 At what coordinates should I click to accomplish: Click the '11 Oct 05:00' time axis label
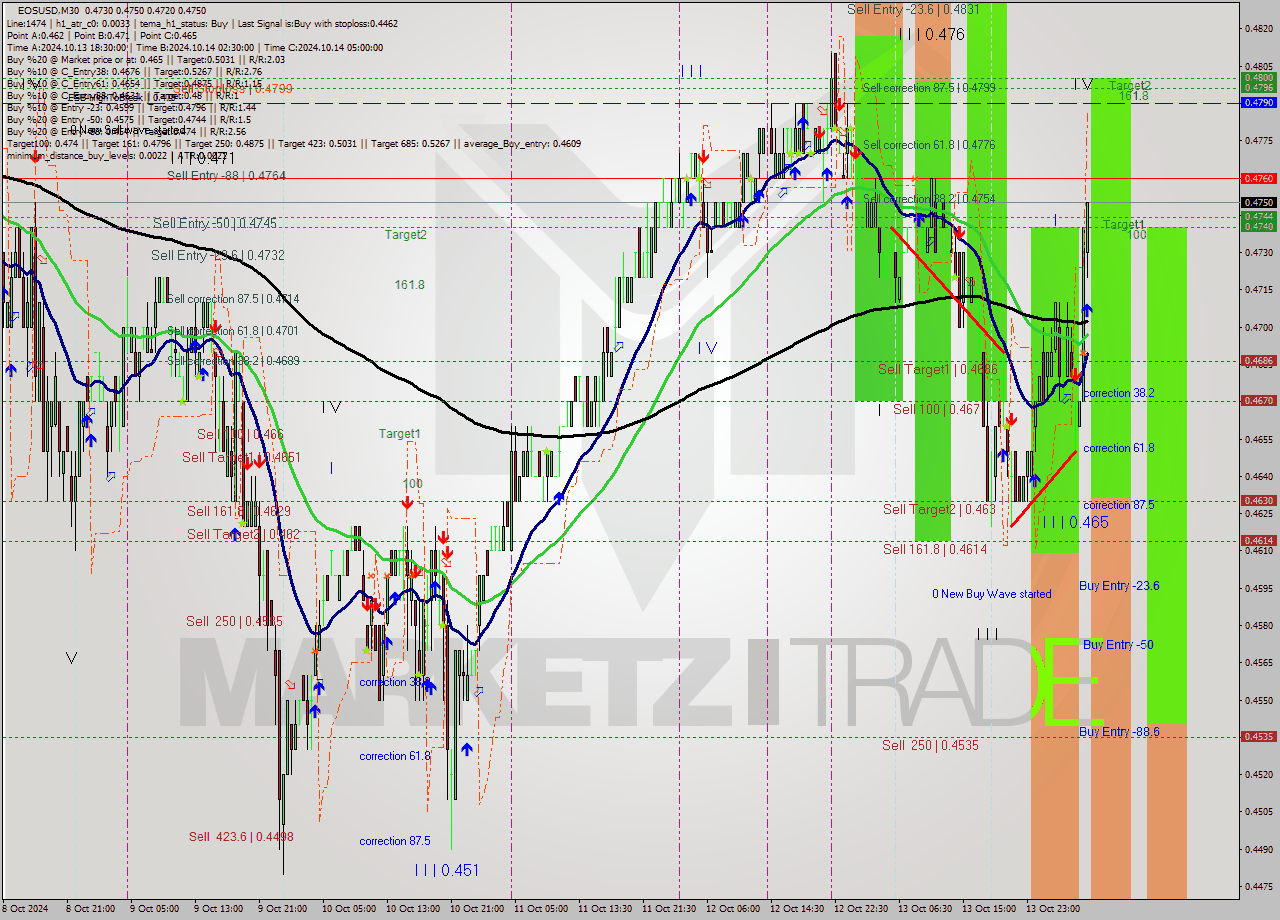click(540, 909)
